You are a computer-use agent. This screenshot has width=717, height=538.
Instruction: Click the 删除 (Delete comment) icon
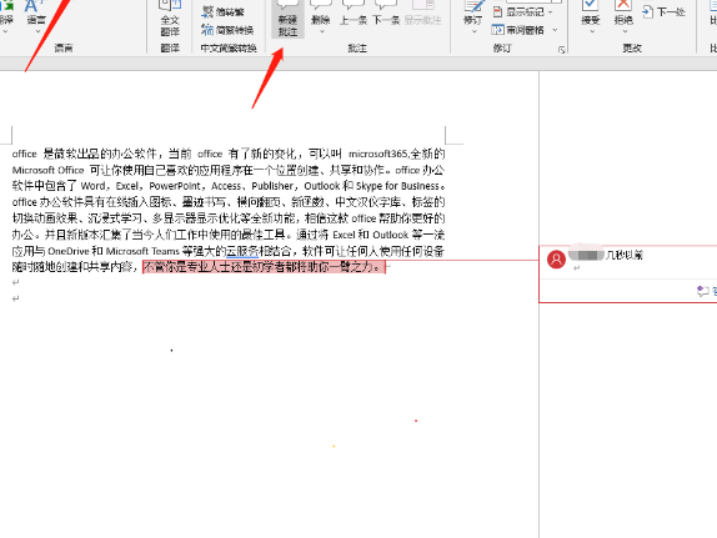coord(321,6)
